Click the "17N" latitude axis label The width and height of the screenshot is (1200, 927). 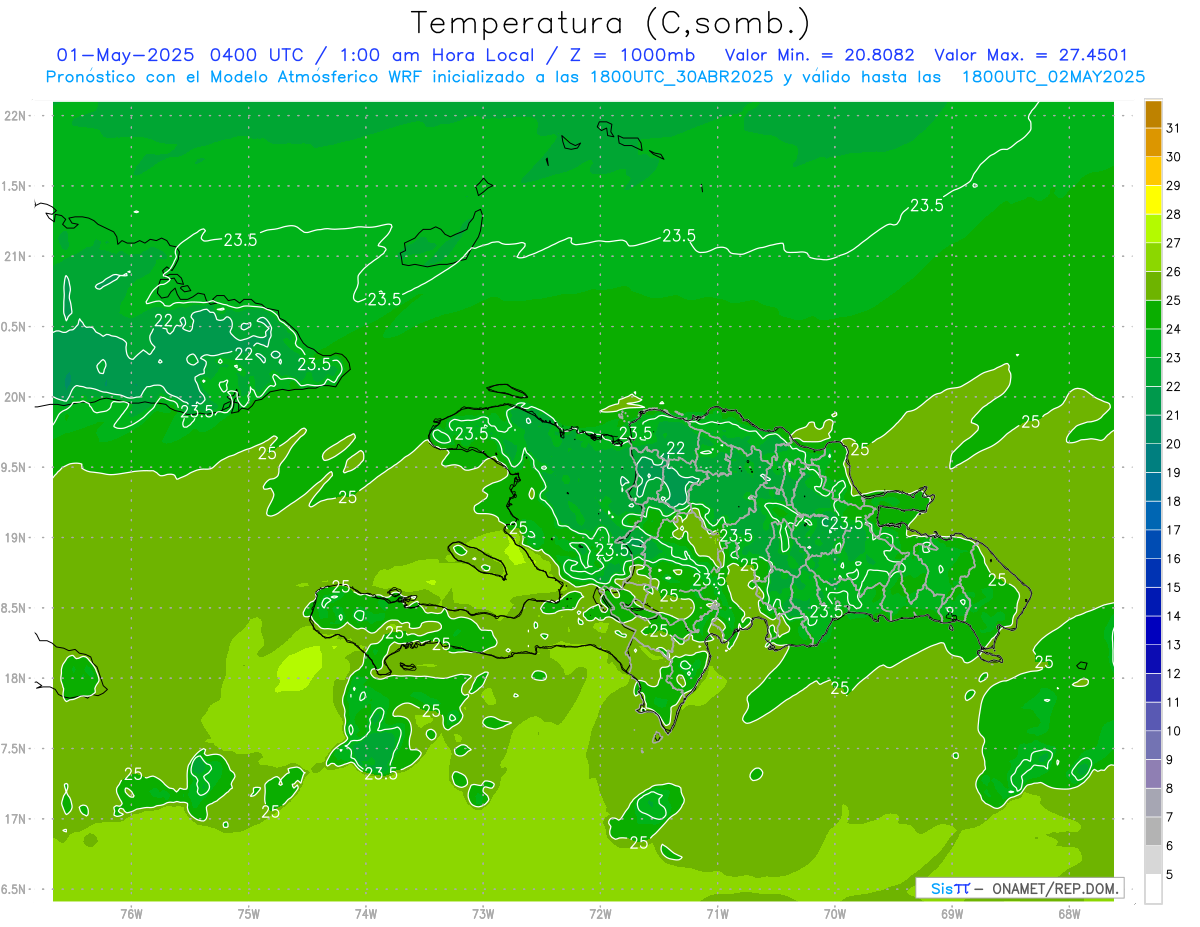tap(16, 819)
